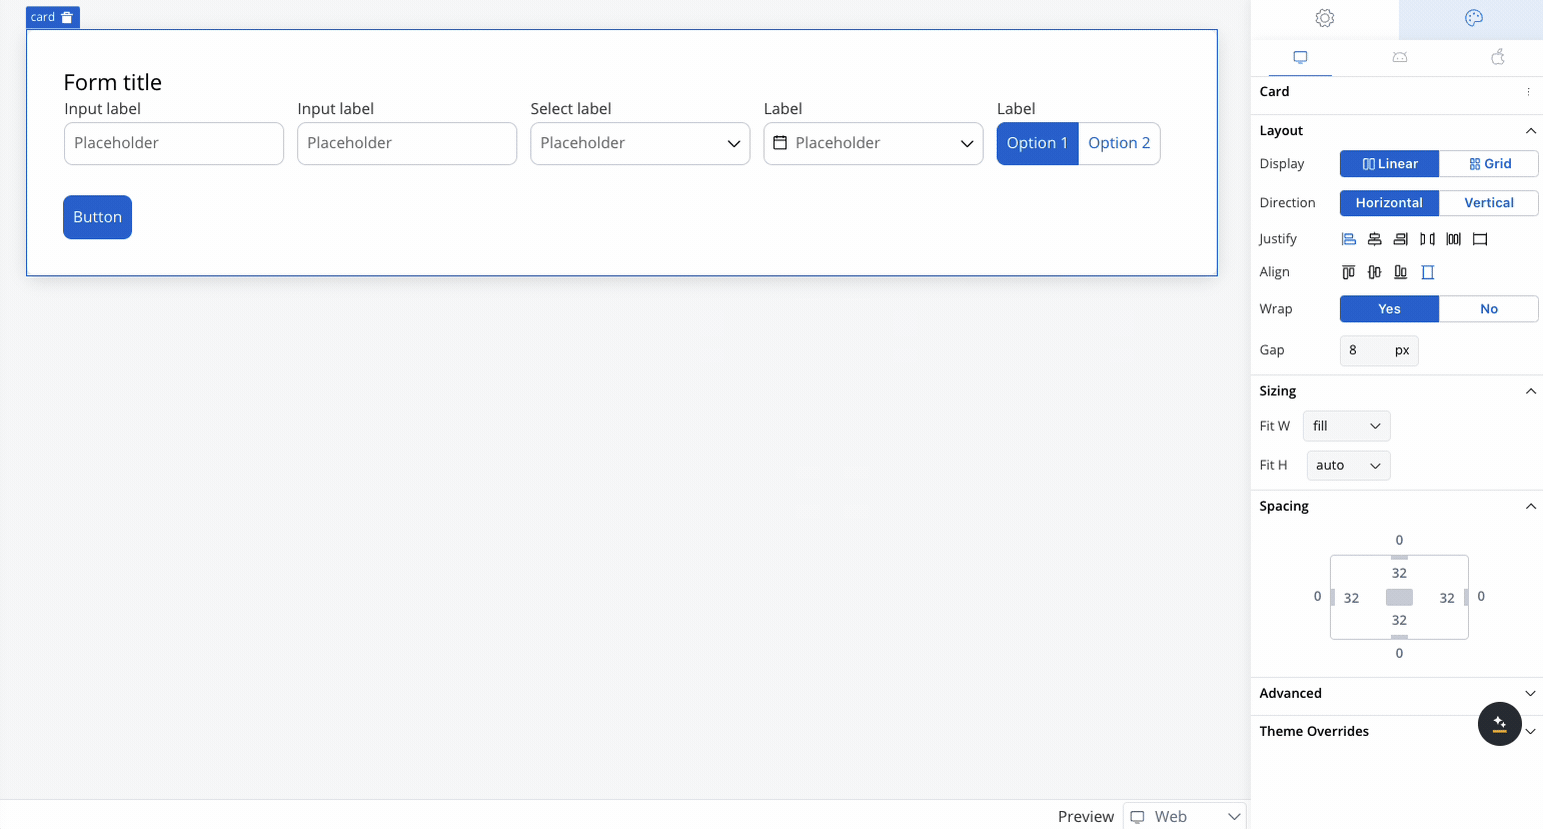Edit the right margin value 0
1543x829 pixels.
1481,596
